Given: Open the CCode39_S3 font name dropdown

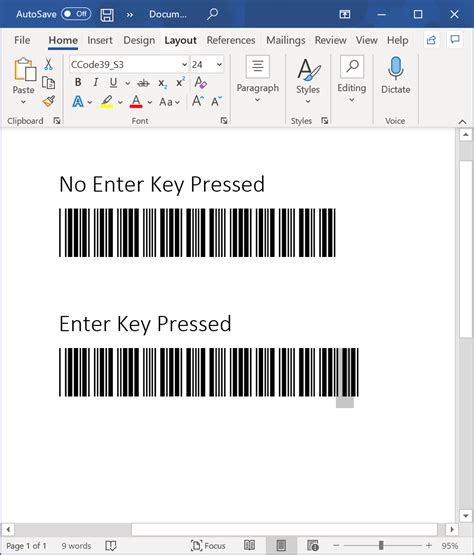Looking at the screenshot, I should coord(184,64).
